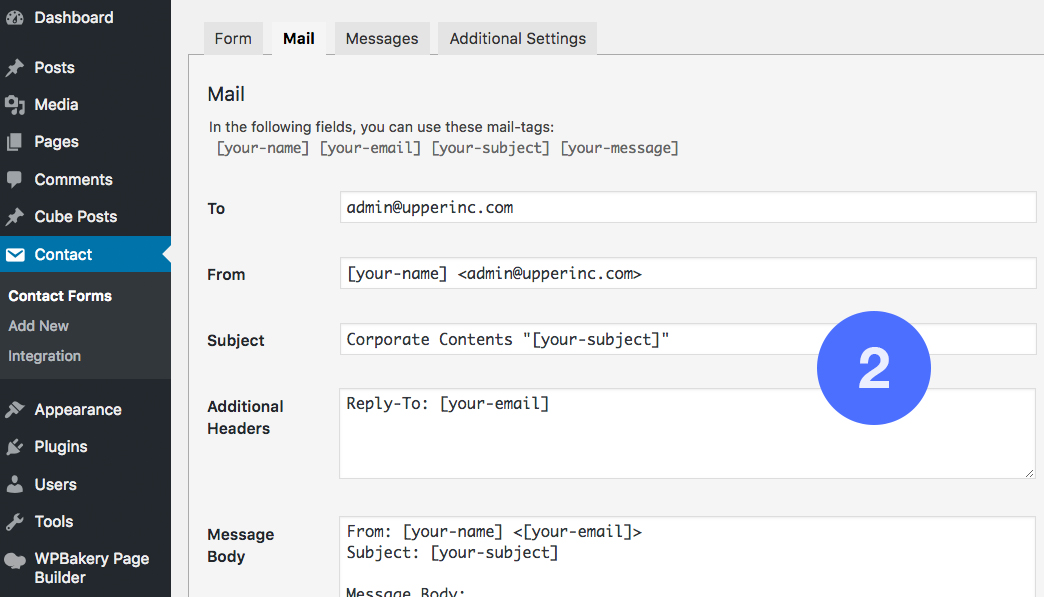Viewport: 1044px width, 597px height.
Task: Click the blue circle marked 2
Action: (873, 368)
